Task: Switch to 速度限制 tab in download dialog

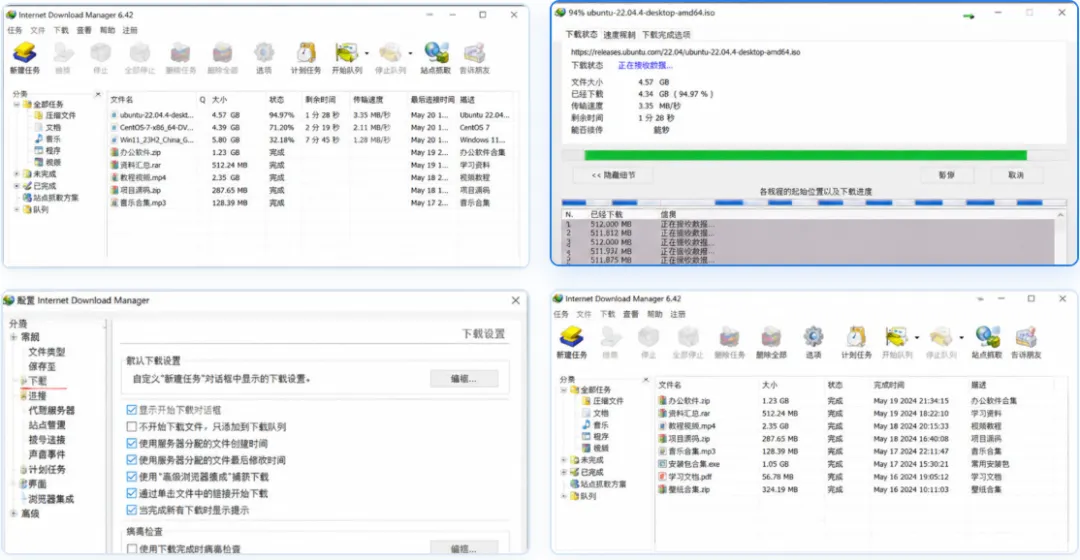Action: click(619, 34)
